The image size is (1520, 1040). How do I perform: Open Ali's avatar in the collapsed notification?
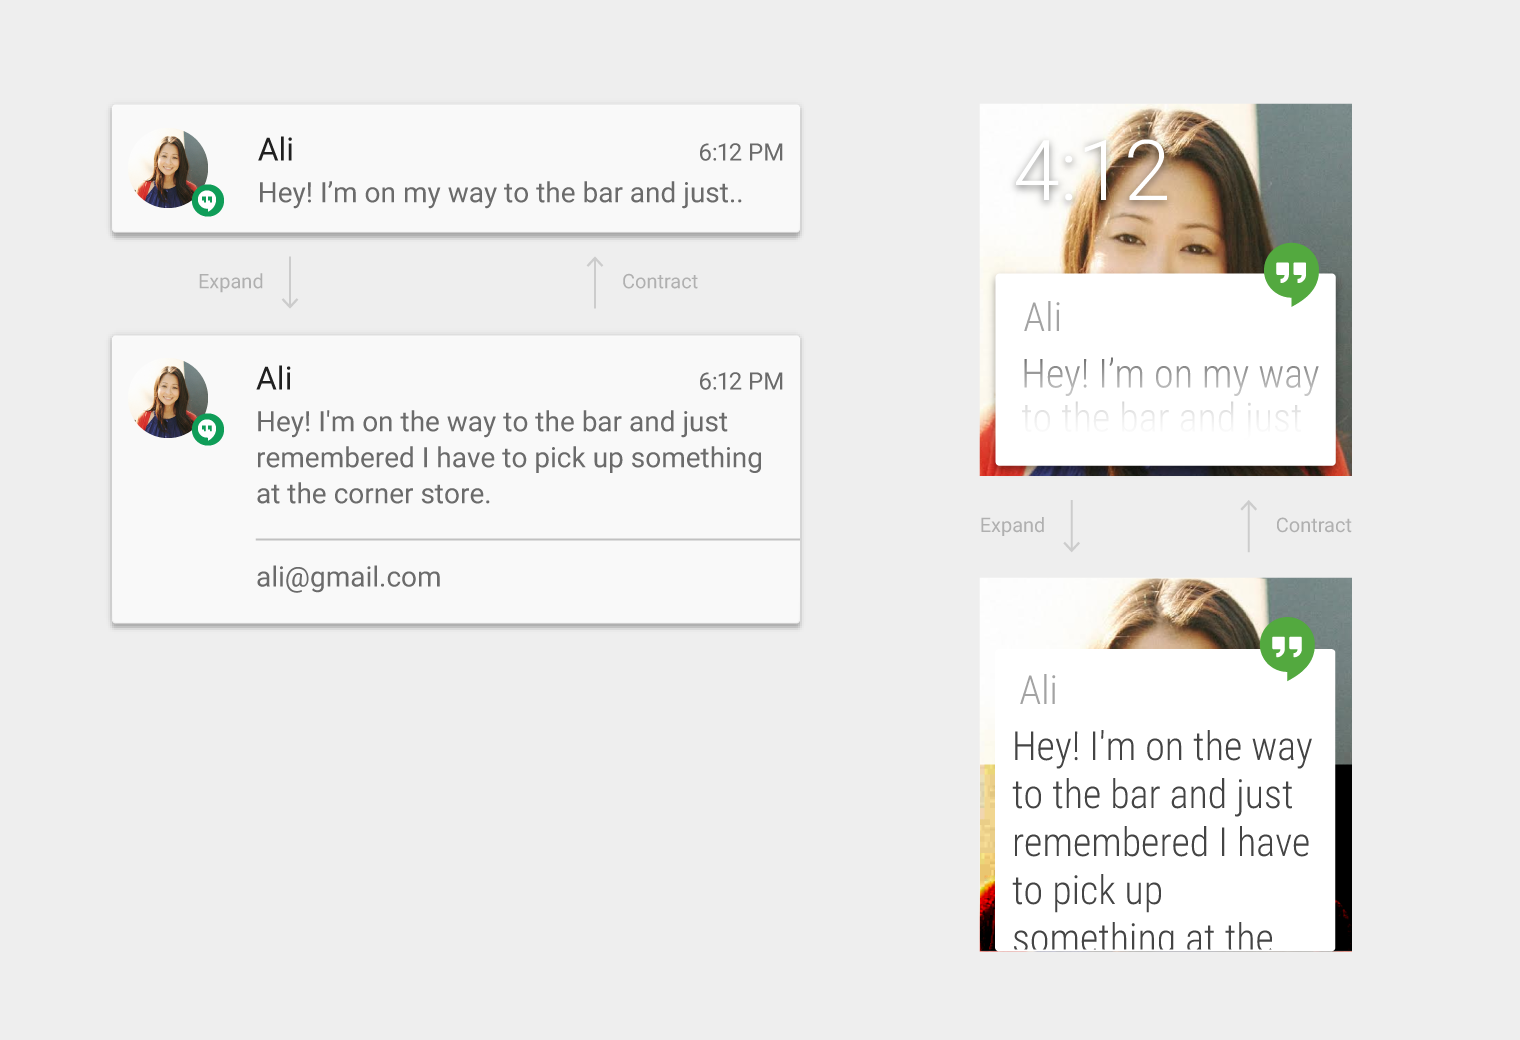[167, 167]
